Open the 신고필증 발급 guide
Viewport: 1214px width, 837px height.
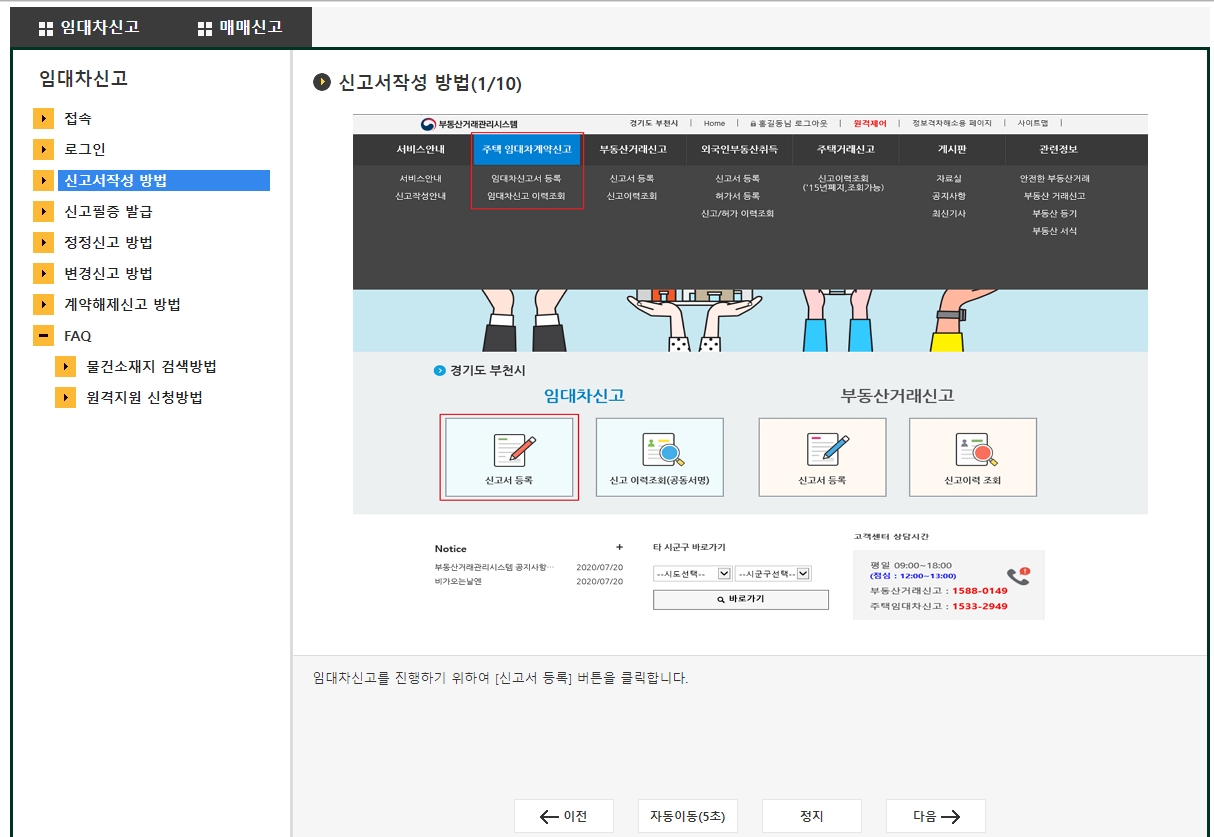point(108,211)
